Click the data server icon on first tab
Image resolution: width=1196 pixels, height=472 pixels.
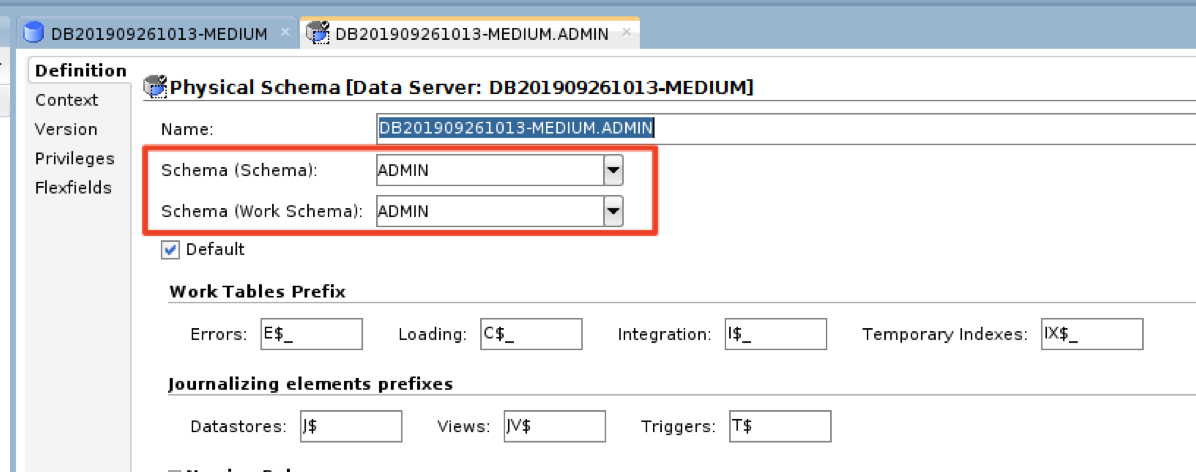click(x=34, y=33)
